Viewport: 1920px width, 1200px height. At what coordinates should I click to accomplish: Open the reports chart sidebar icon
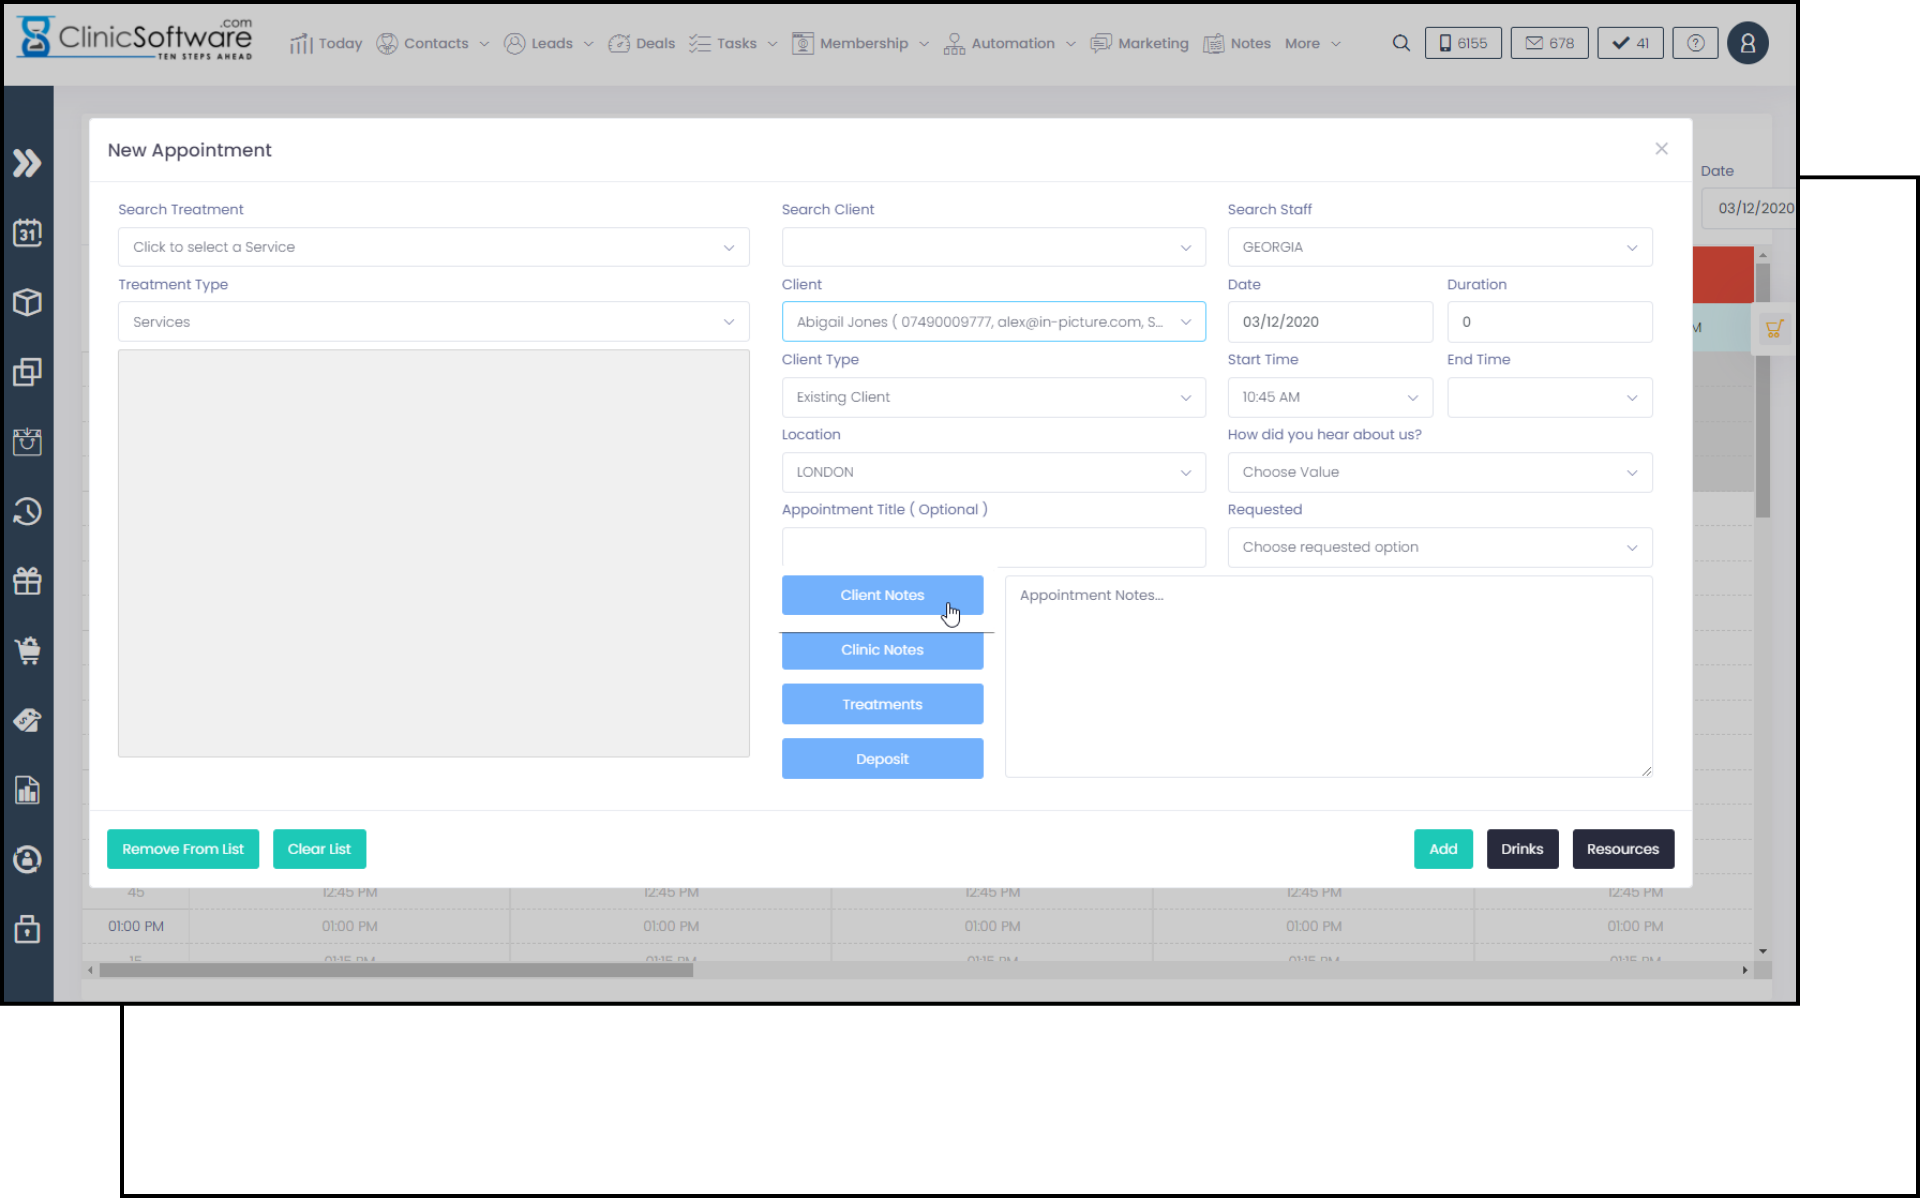(27, 790)
